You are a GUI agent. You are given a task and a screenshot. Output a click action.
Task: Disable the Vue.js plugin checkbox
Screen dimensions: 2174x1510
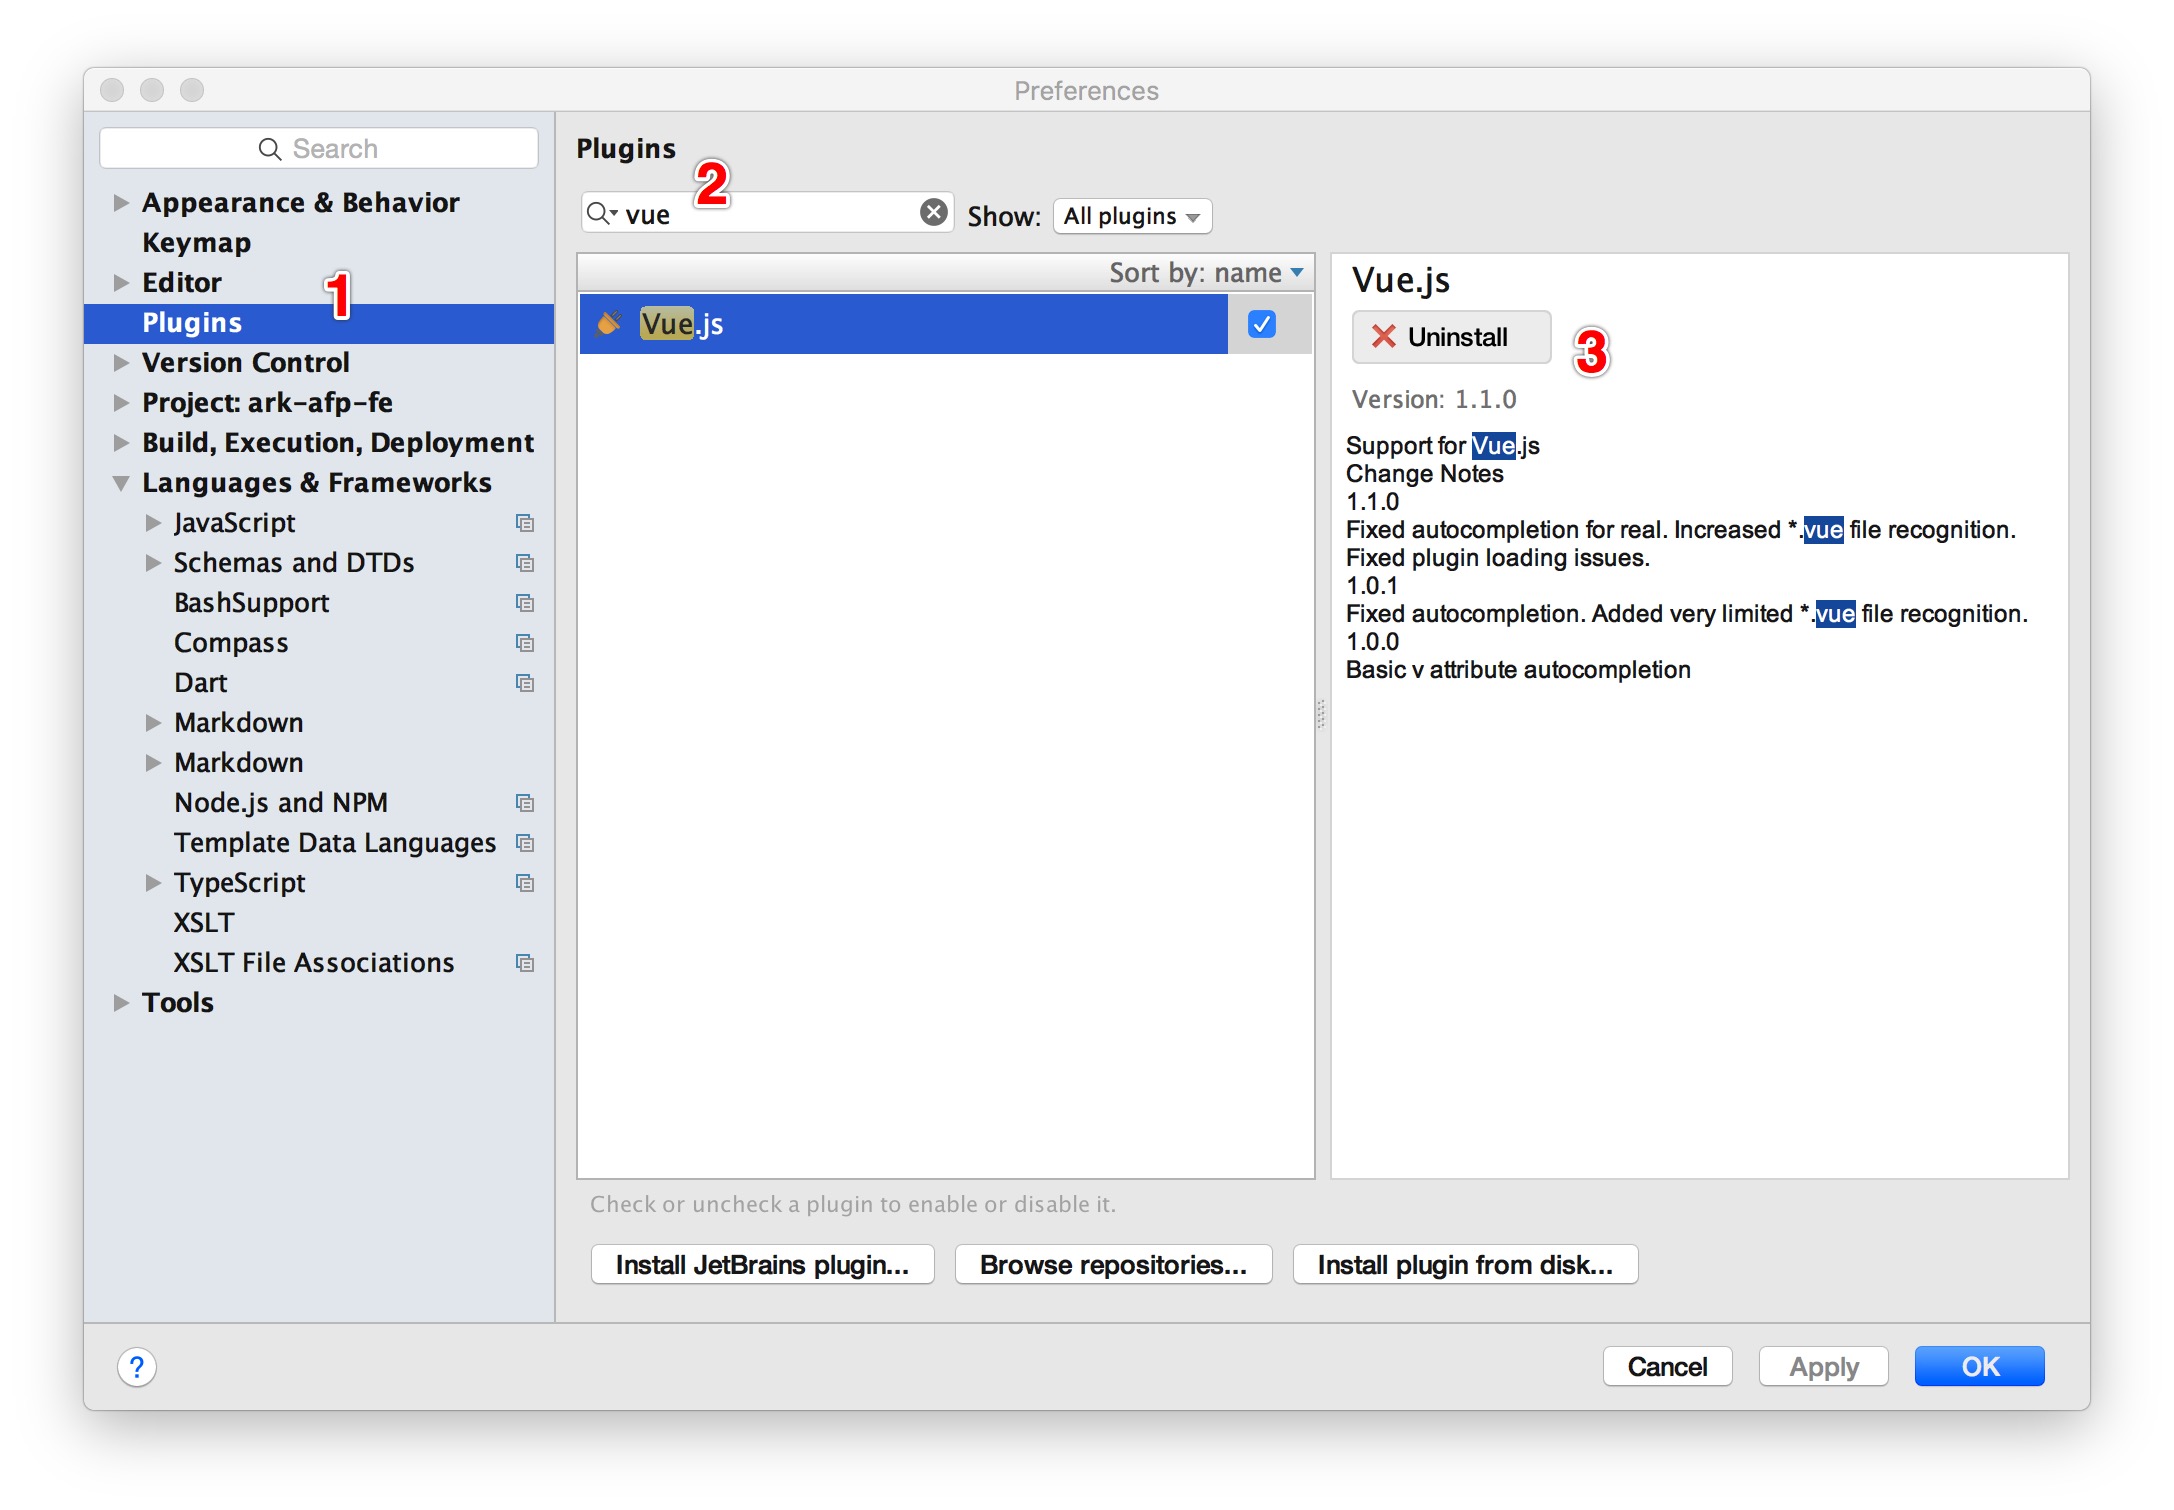coord(1262,324)
